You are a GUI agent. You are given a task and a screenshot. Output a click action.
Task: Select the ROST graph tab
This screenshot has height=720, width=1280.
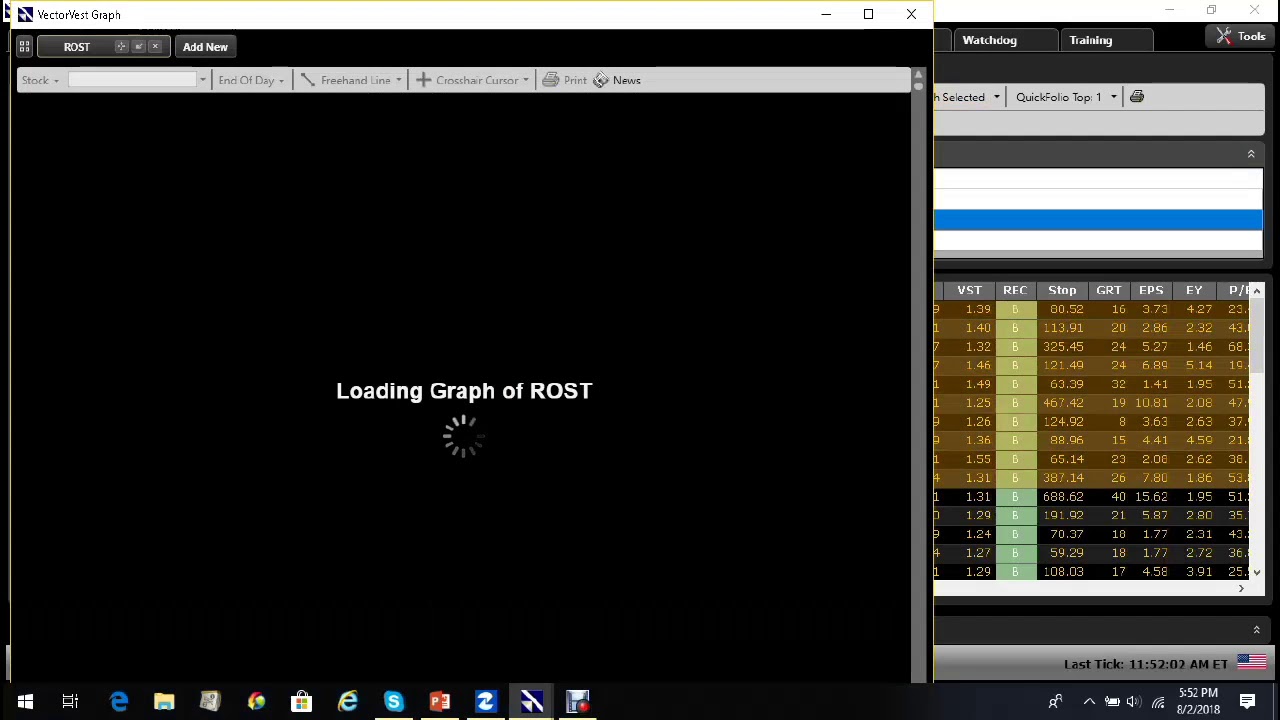click(x=77, y=47)
